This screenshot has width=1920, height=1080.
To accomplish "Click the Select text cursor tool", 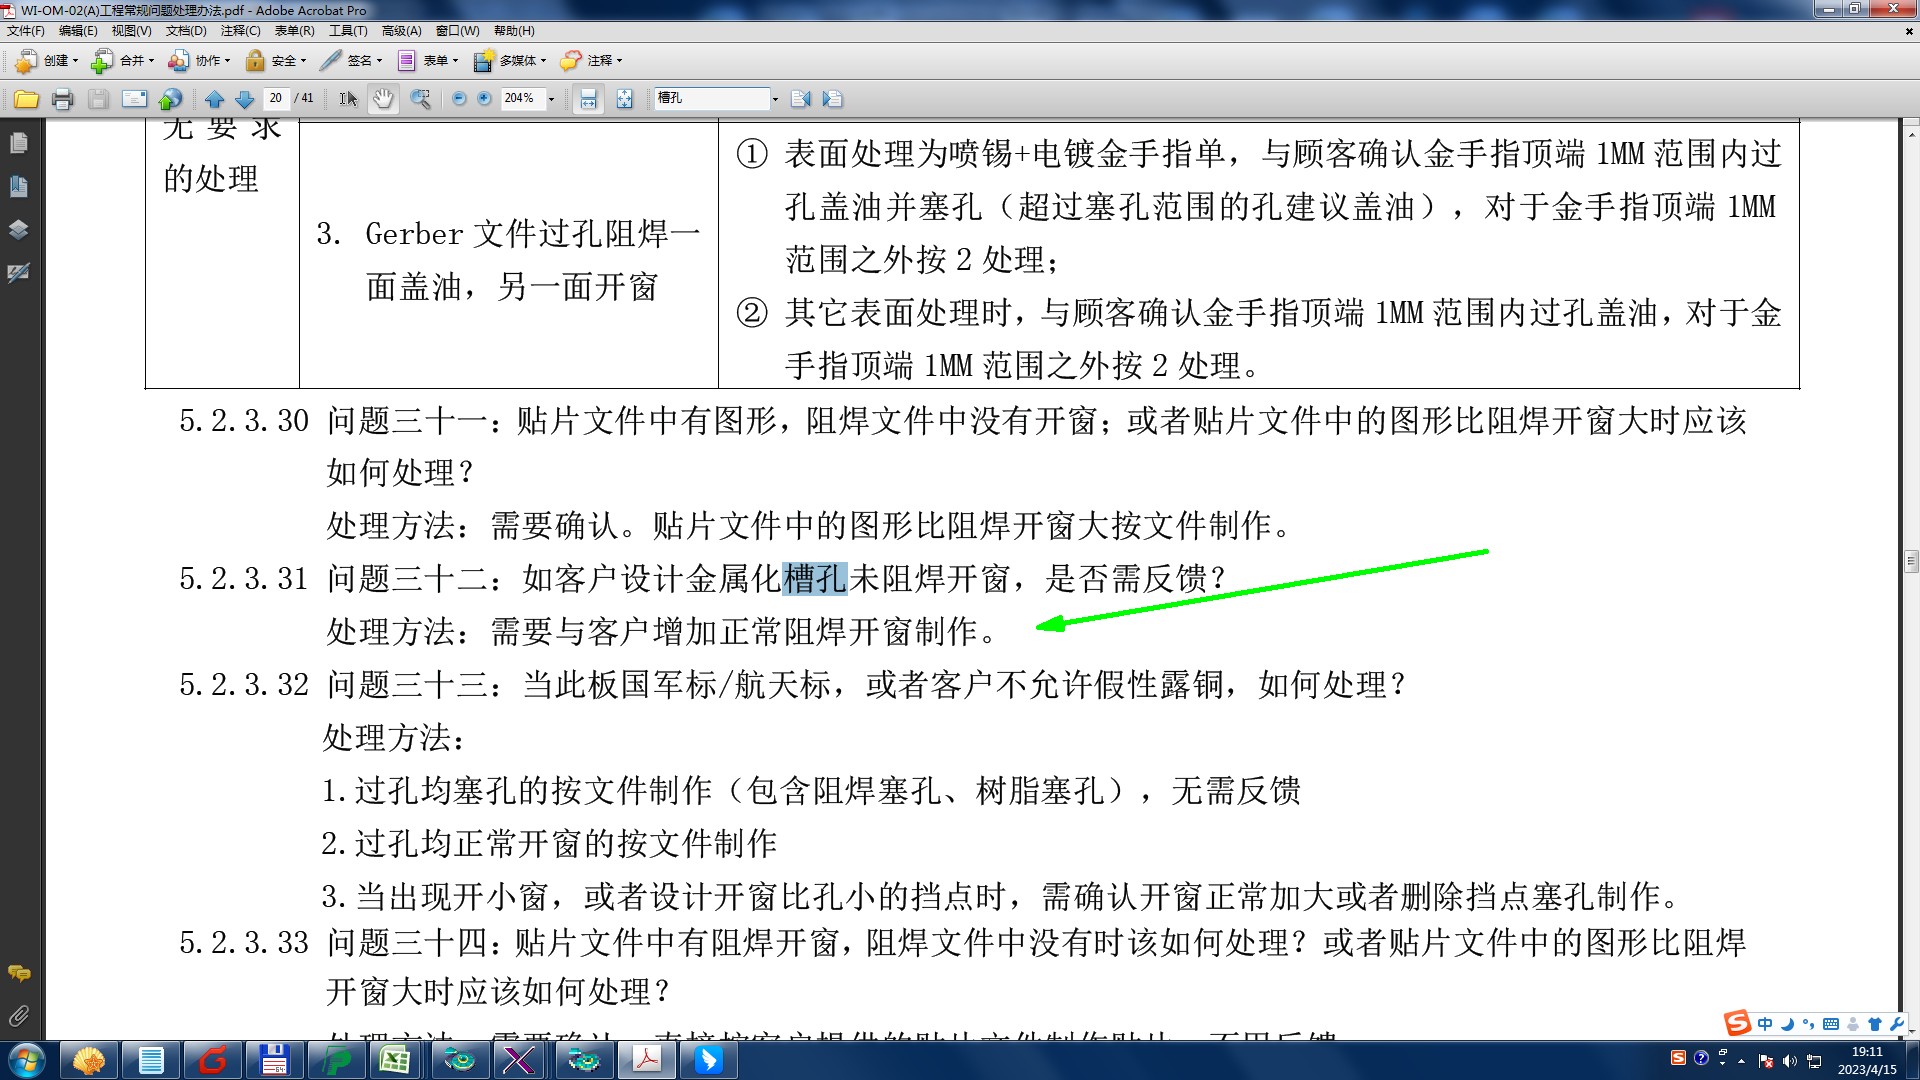I will click(348, 99).
